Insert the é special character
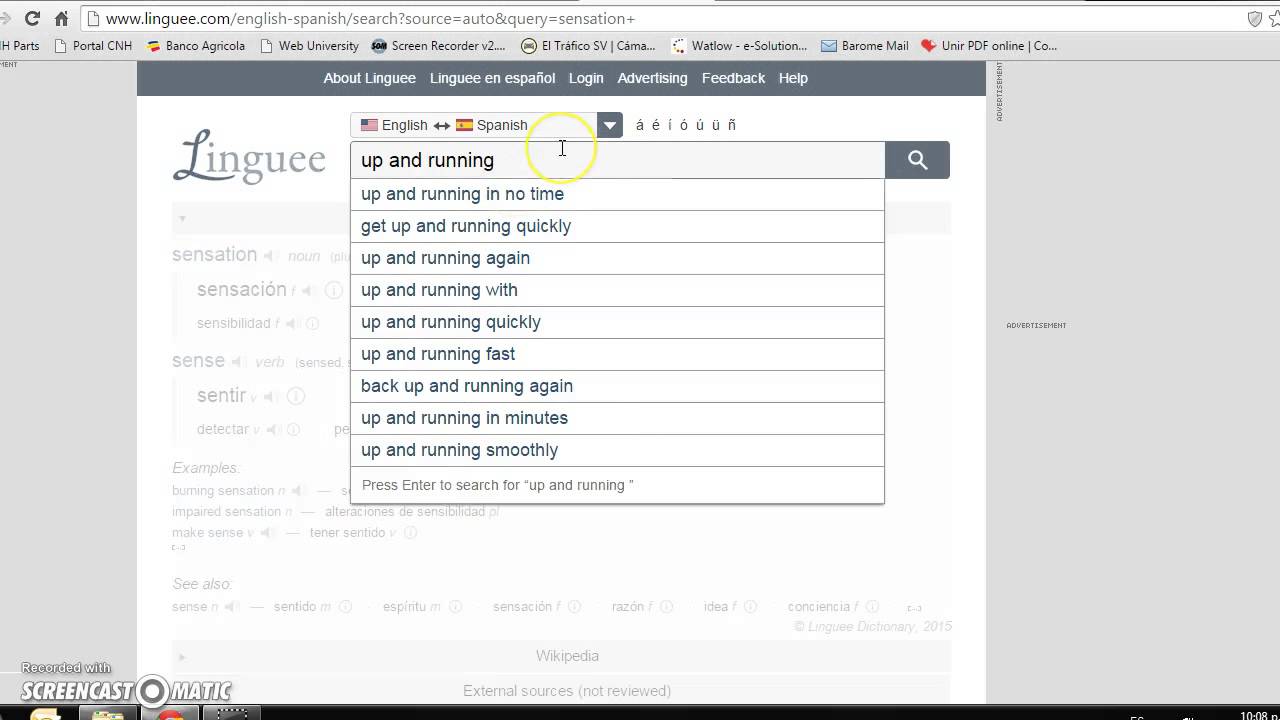Screen dimensions: 1280x720 tap(656, 125)
